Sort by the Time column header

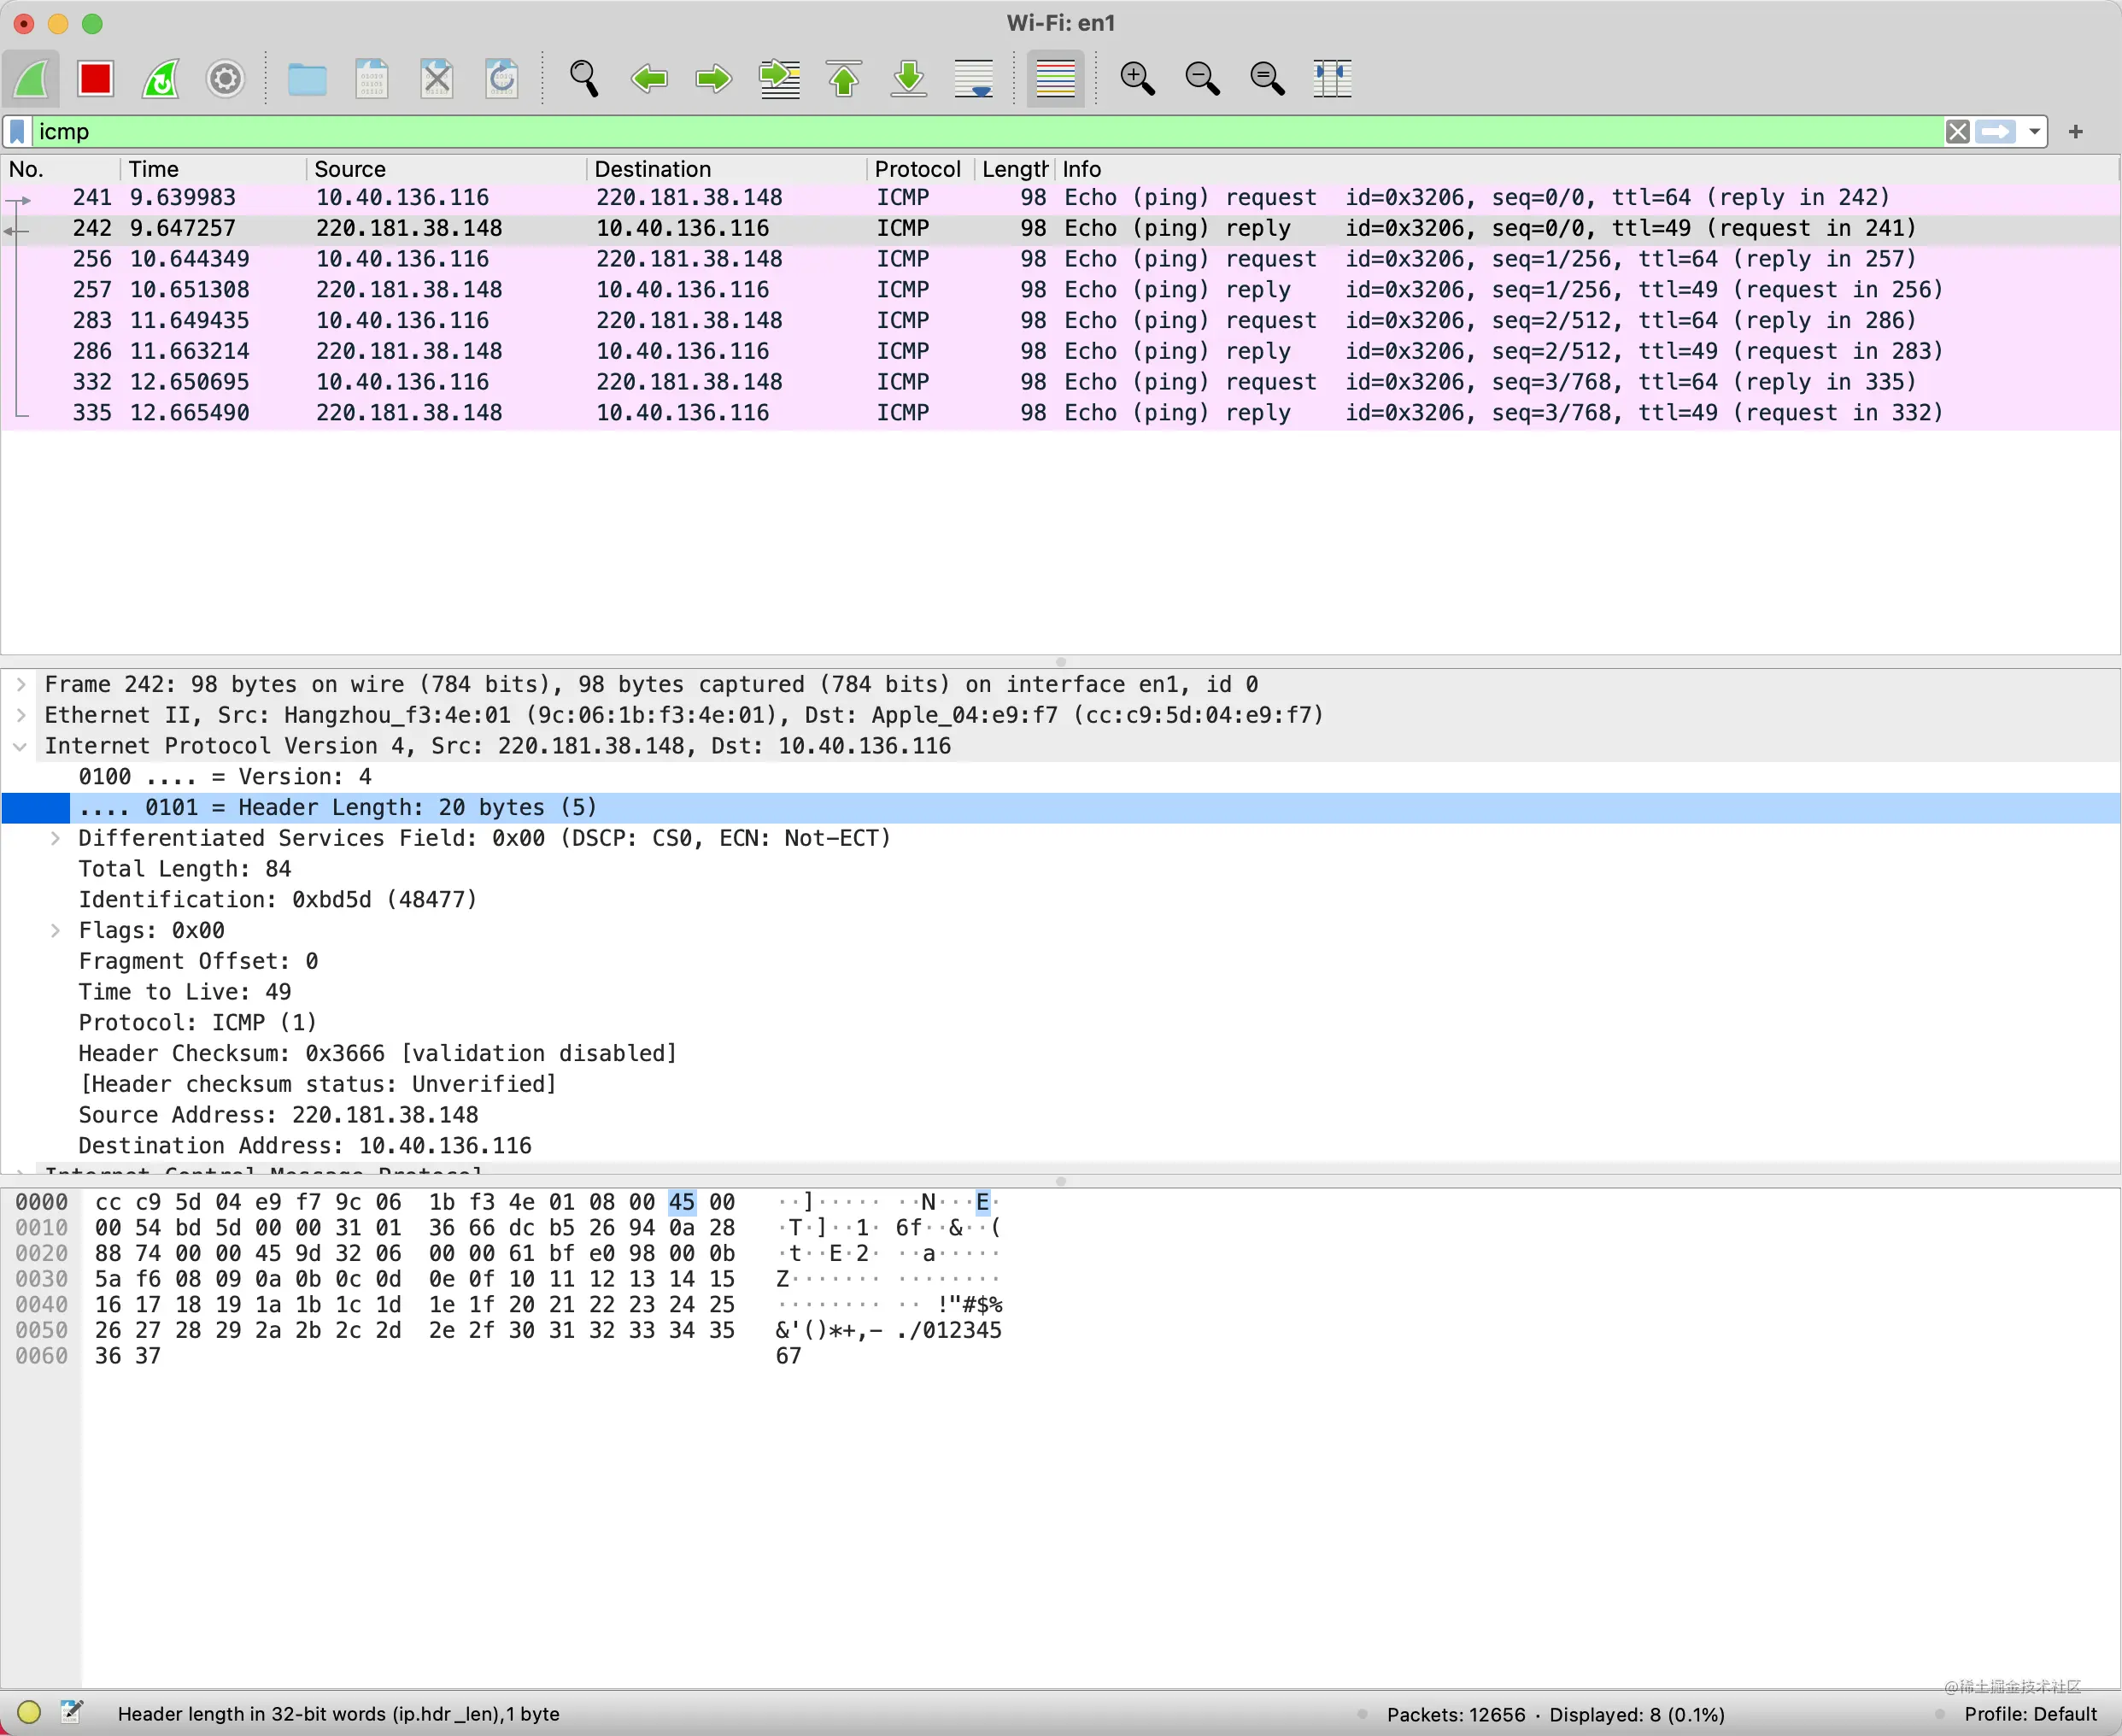coord(213,169)
